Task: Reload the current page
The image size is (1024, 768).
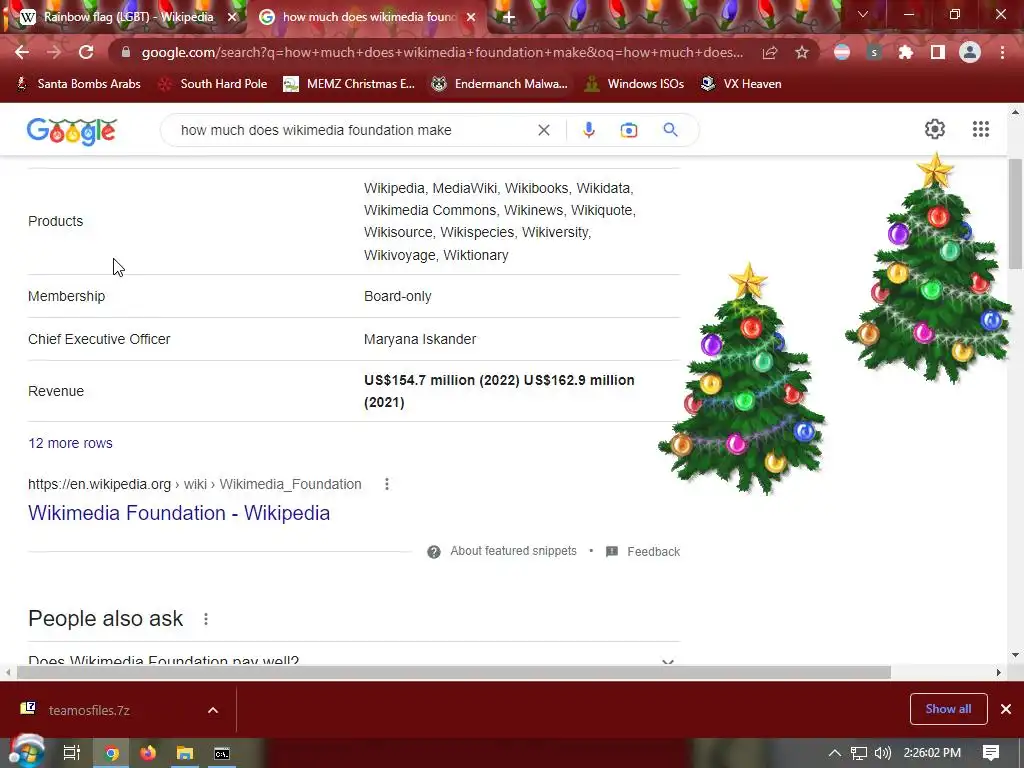Action: 86,52
